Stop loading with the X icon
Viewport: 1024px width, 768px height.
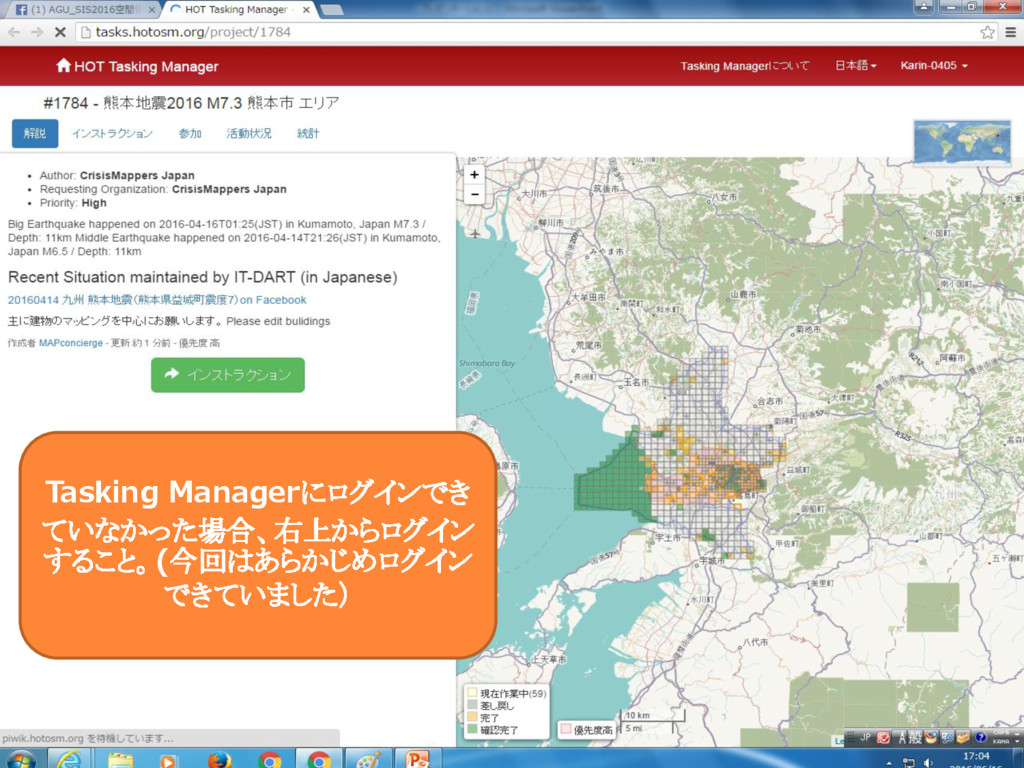point(60,32)
